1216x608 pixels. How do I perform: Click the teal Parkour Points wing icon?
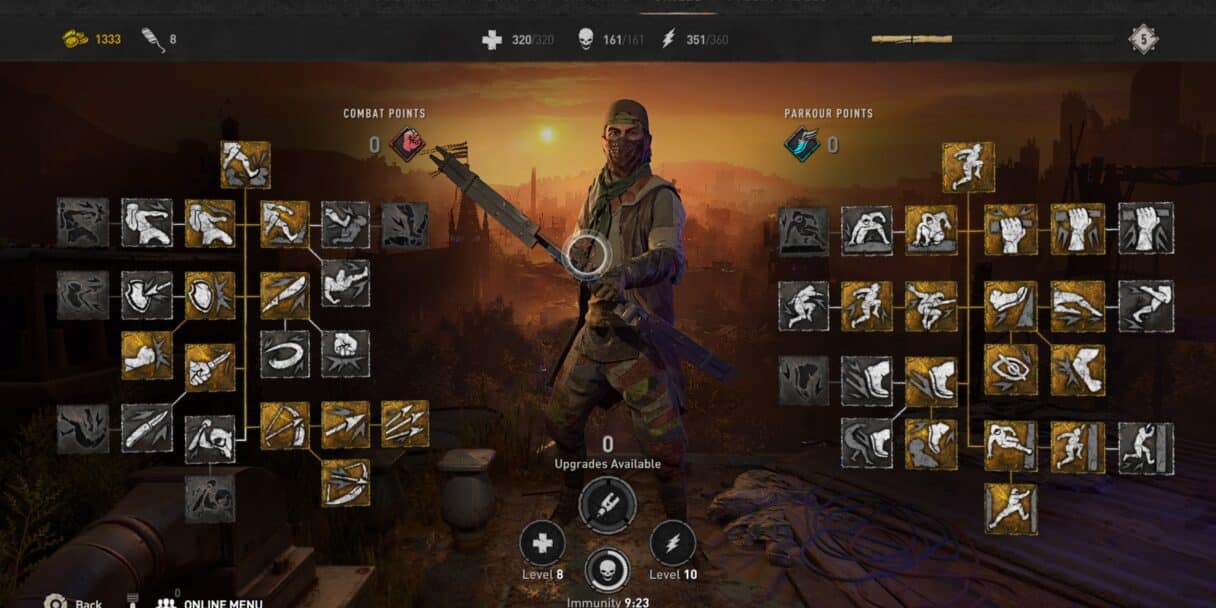[x=803, y=145]
